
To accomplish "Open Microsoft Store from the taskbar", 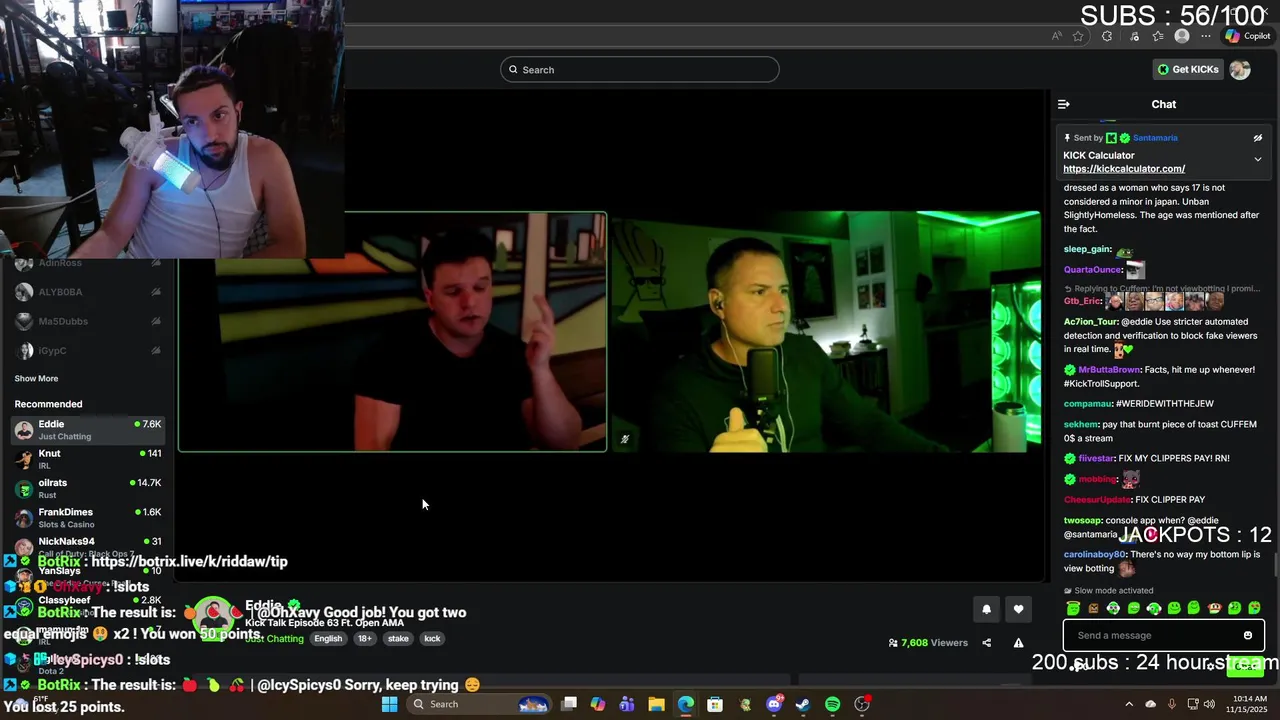I will point(715,704).
